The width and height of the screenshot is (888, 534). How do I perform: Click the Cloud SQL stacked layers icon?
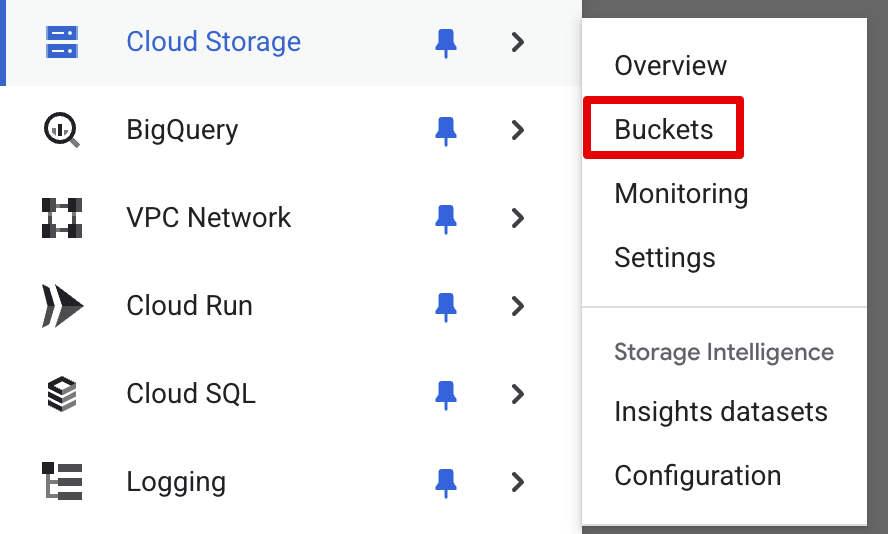62,394
